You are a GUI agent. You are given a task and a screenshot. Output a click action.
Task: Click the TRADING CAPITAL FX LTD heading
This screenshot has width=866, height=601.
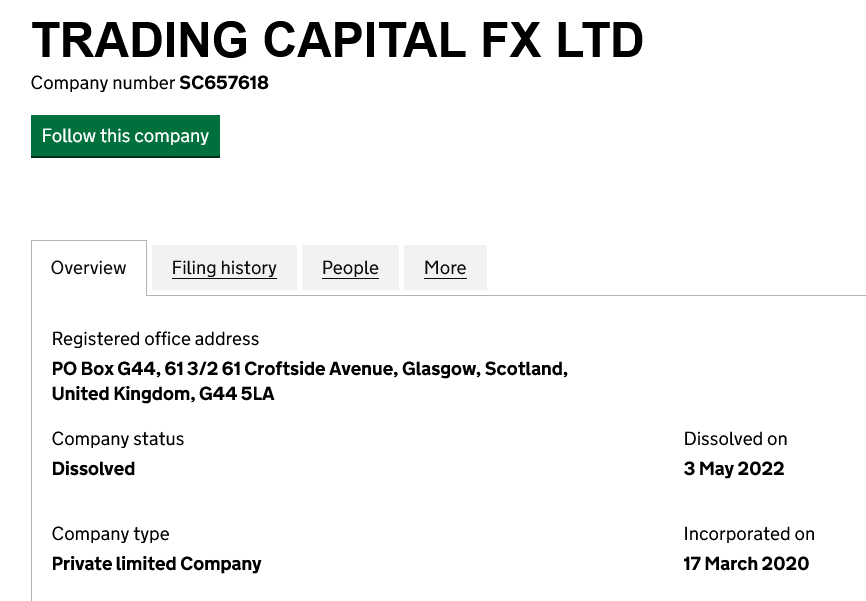pyautogui.click(x=337, y=40)
